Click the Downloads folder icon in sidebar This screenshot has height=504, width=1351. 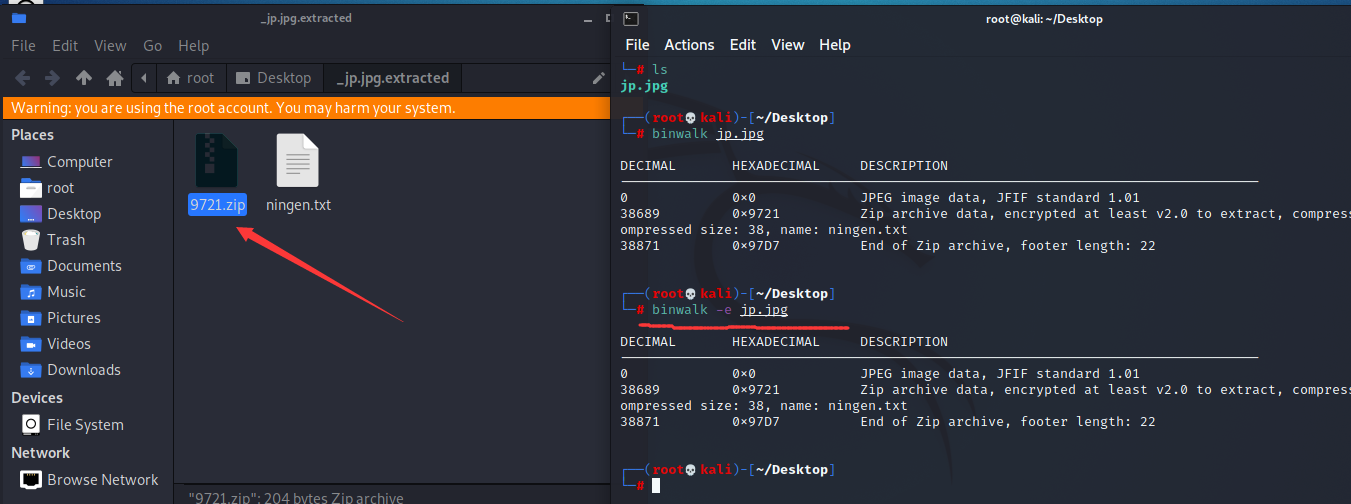(31, 370)
